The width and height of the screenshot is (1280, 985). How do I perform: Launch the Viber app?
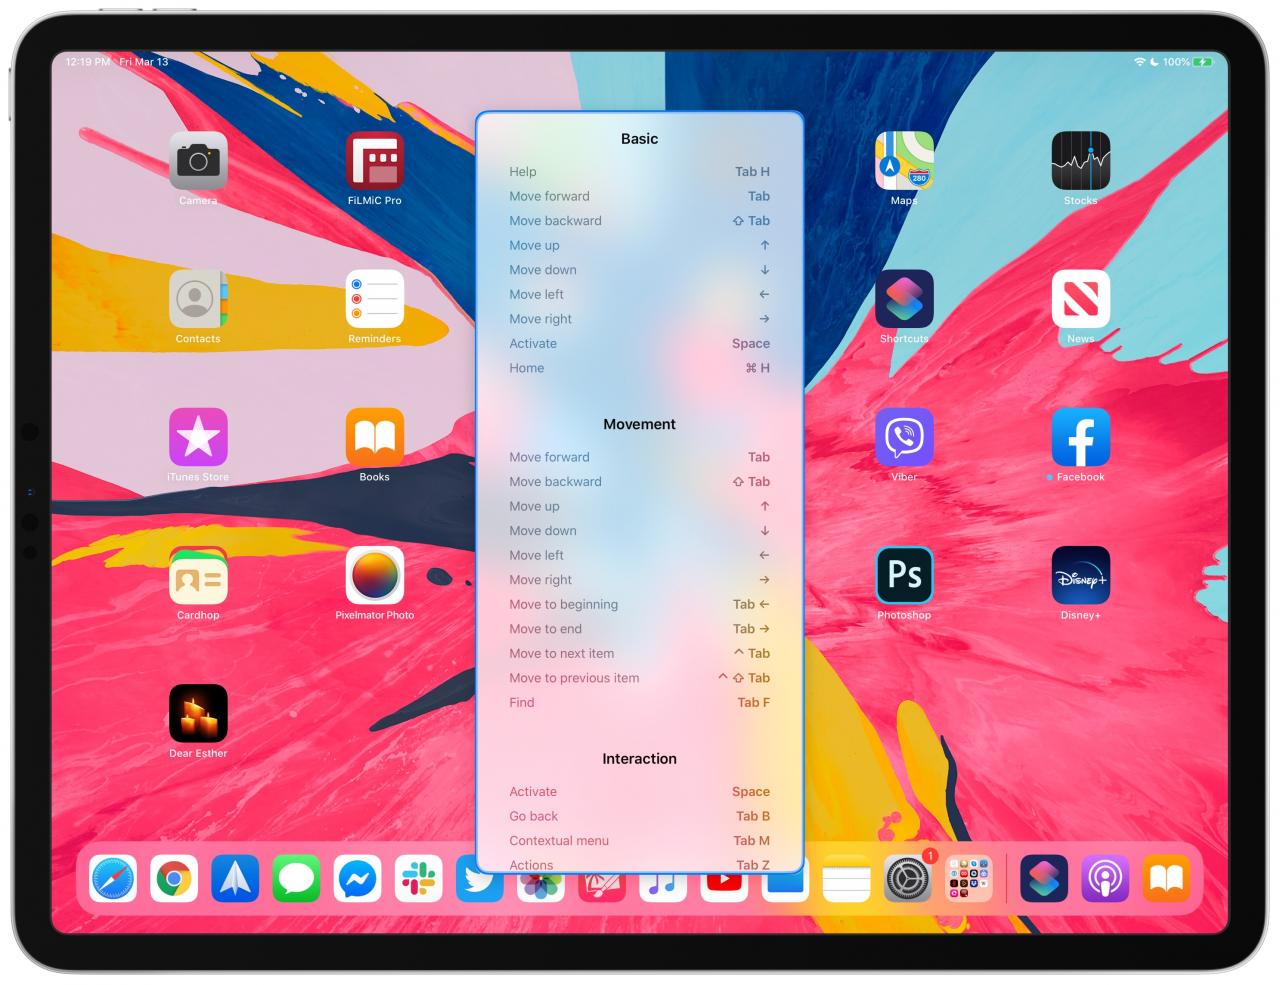(904, 437)
